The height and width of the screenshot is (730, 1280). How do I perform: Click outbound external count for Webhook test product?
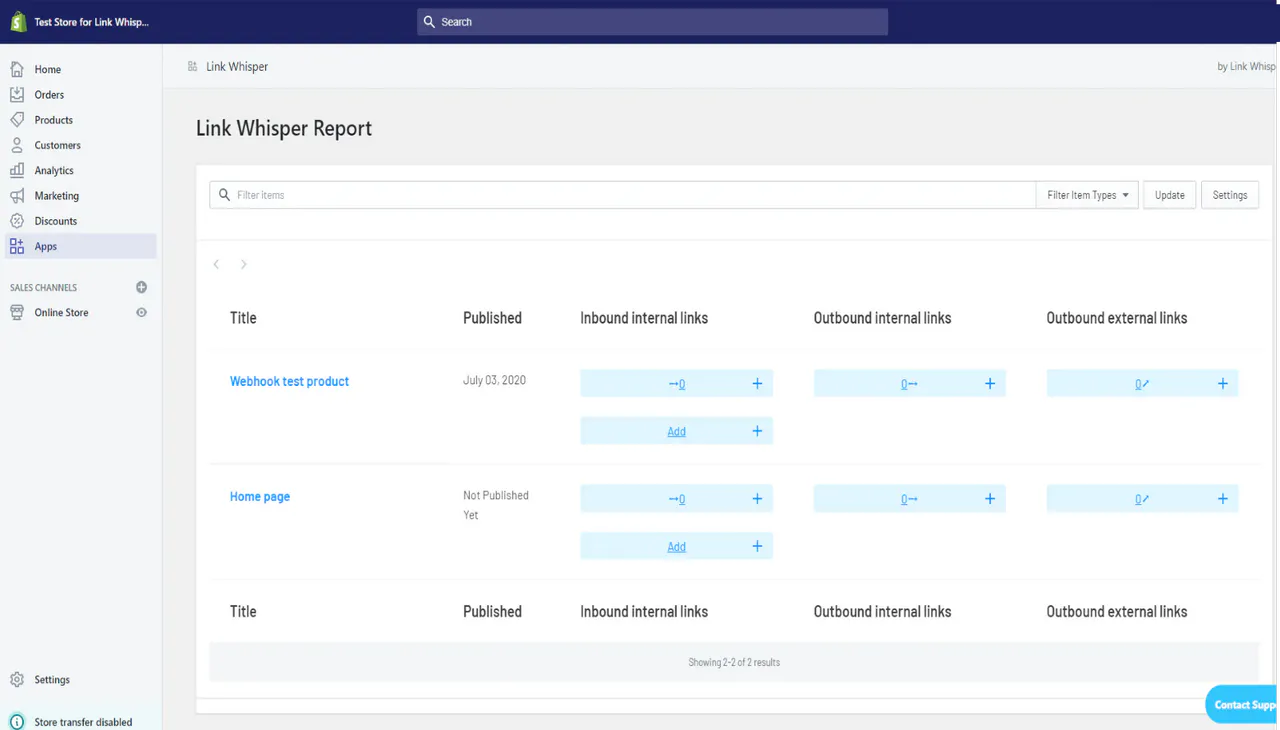click(1142, 384)
